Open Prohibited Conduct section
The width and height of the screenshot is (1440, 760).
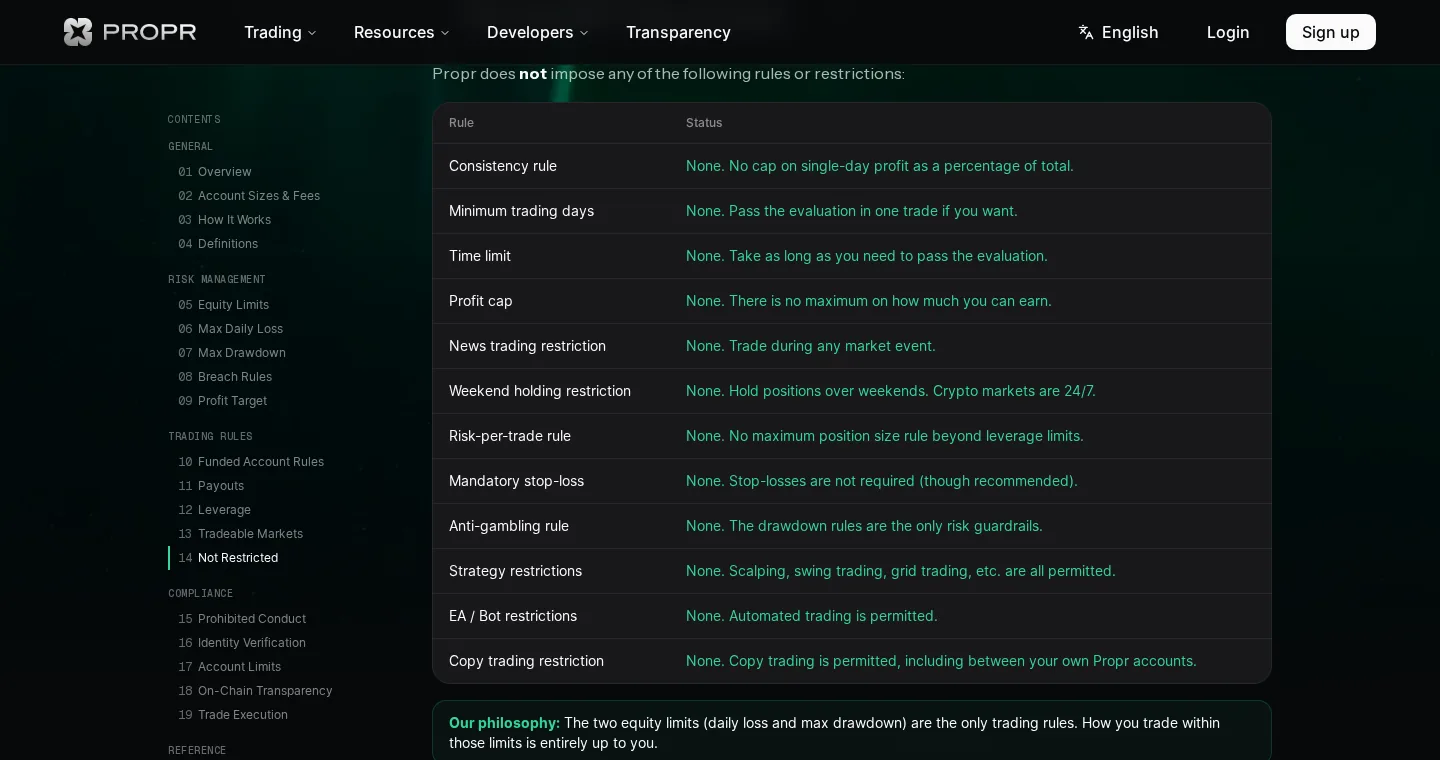(x=242, y=619)
